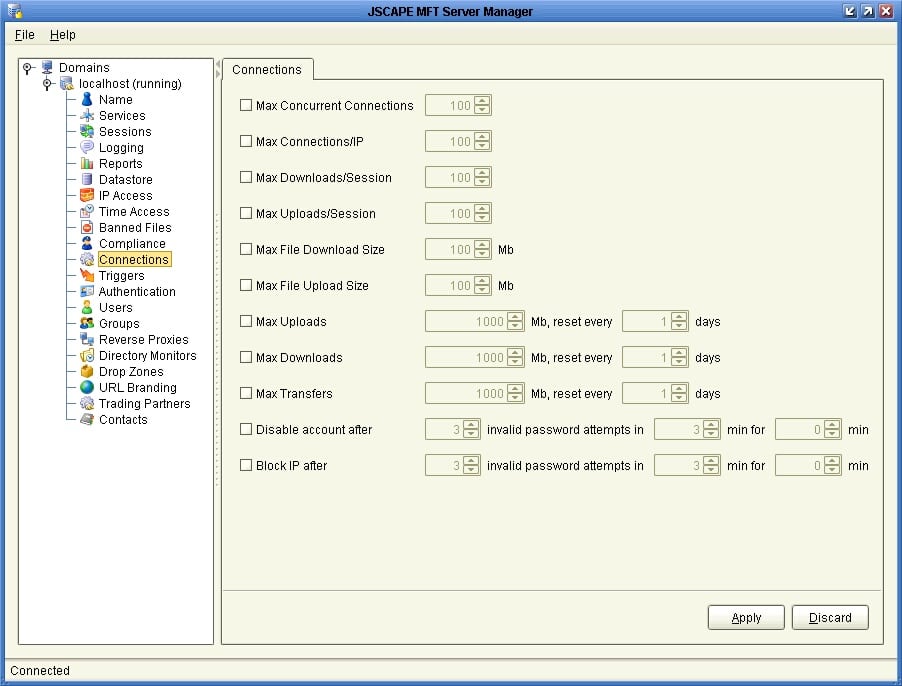Select Directory Monitors in tree

coord(147,356)
